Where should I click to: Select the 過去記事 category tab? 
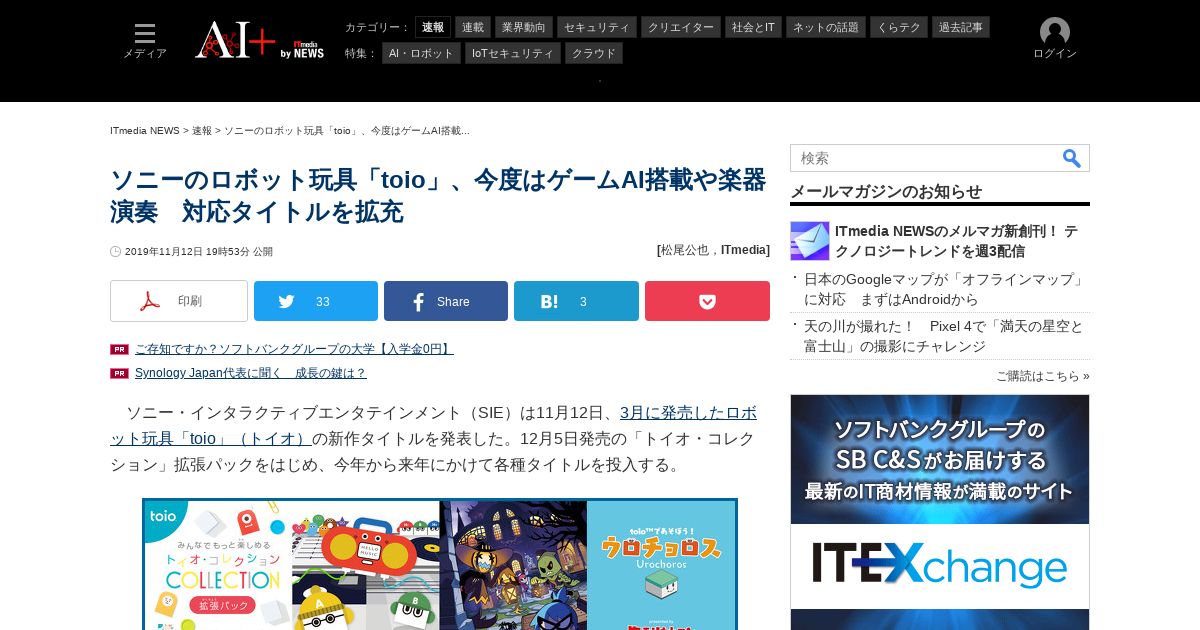pyautogui.click(x=961, y=27)
